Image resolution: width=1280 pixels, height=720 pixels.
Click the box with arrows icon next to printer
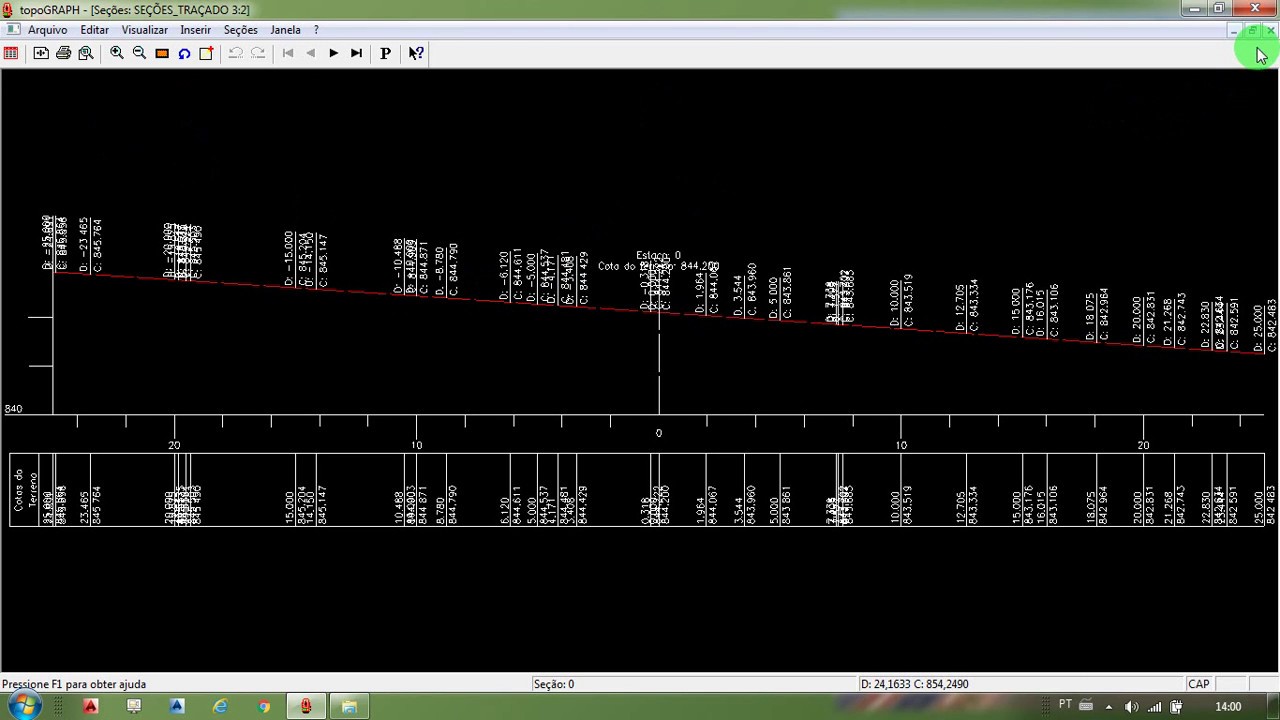coord(41,53)
